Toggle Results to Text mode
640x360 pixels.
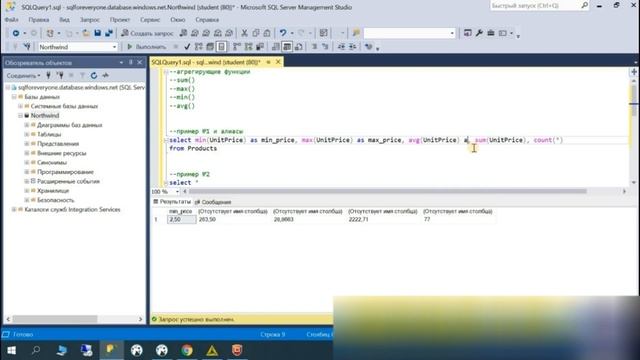click(x=276, y=47)
